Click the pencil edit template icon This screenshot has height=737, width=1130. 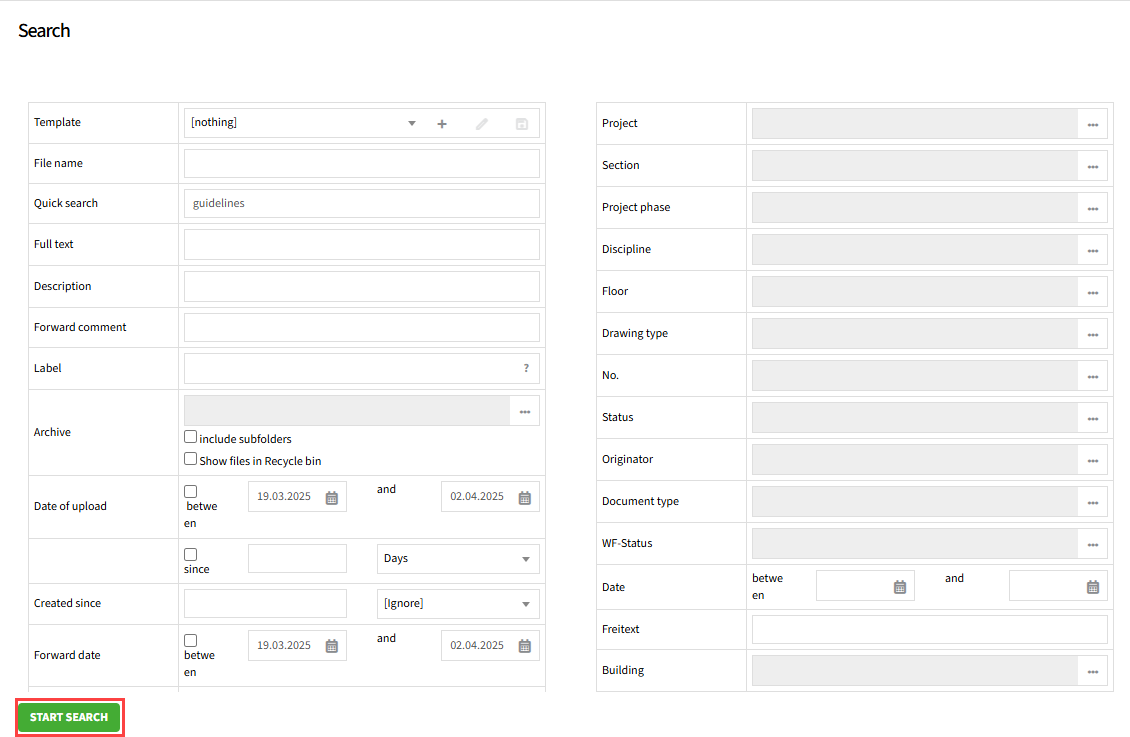pyautogui.click(x=481, y=124)
